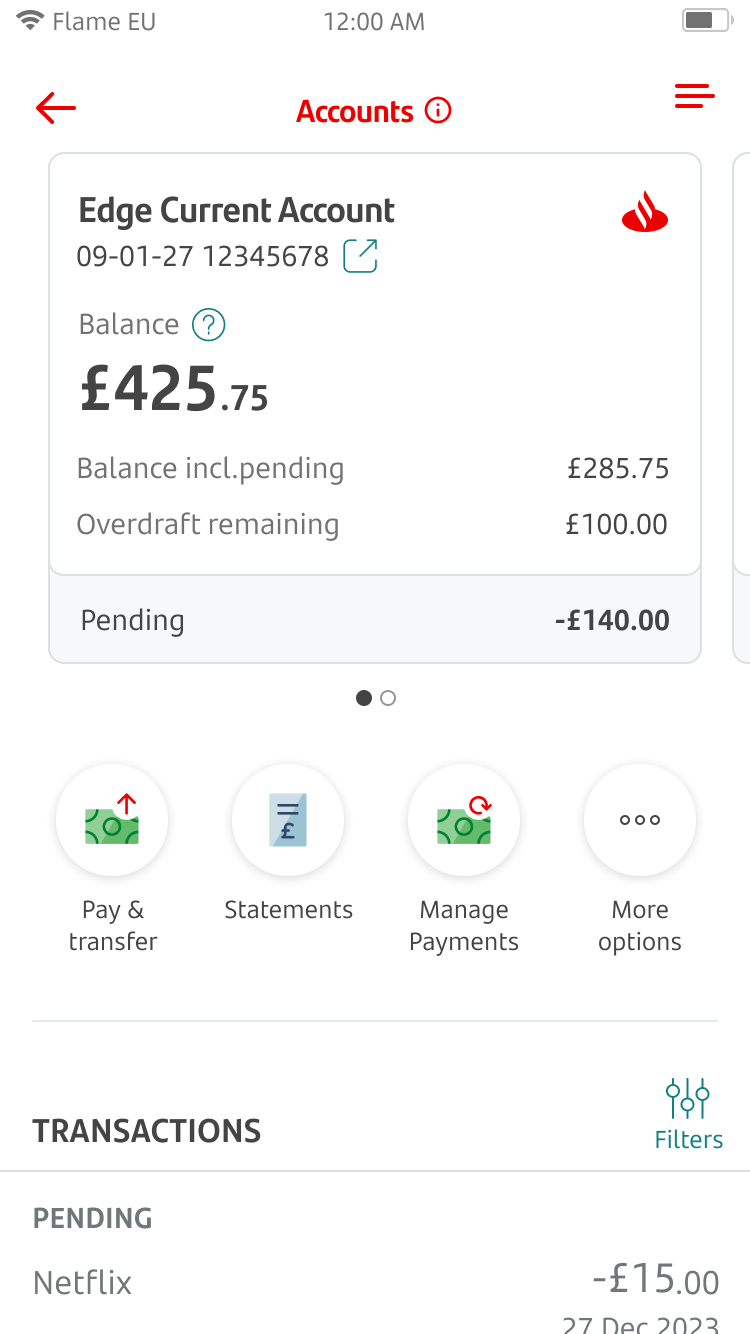Open transaction Filters
750x1334 pixels.
(688, 1114)
